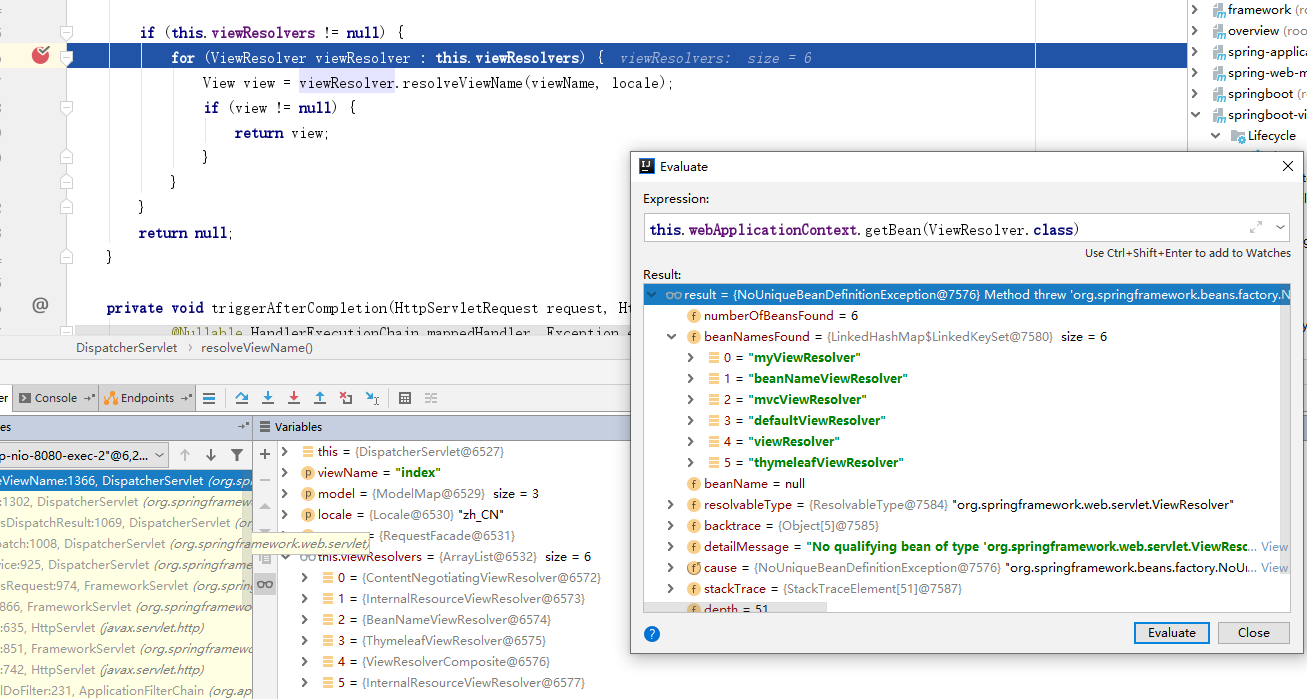Click the frames filter funnel icon

tap(237, 455)
